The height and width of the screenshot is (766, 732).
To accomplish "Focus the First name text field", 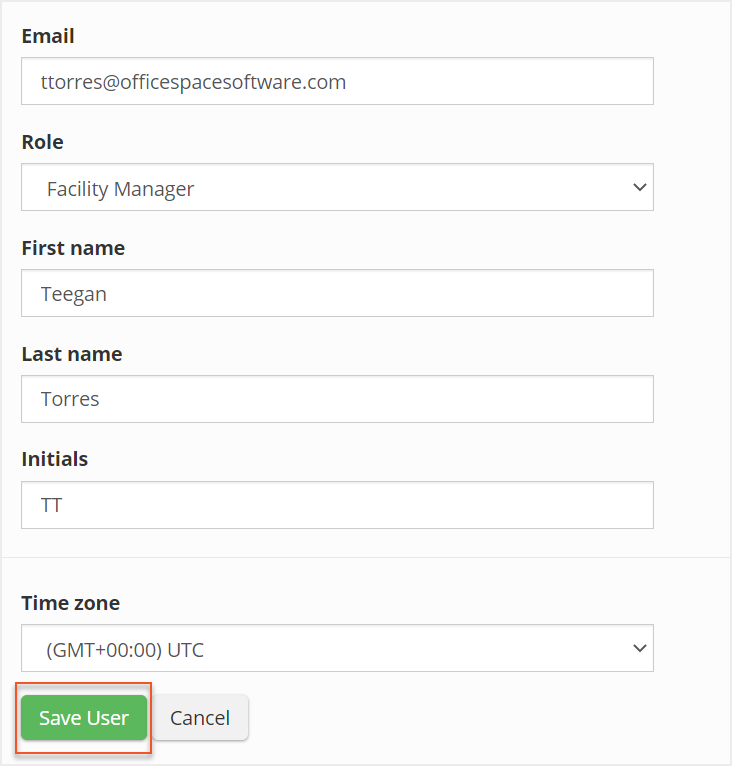I will [x=336, y=294].
